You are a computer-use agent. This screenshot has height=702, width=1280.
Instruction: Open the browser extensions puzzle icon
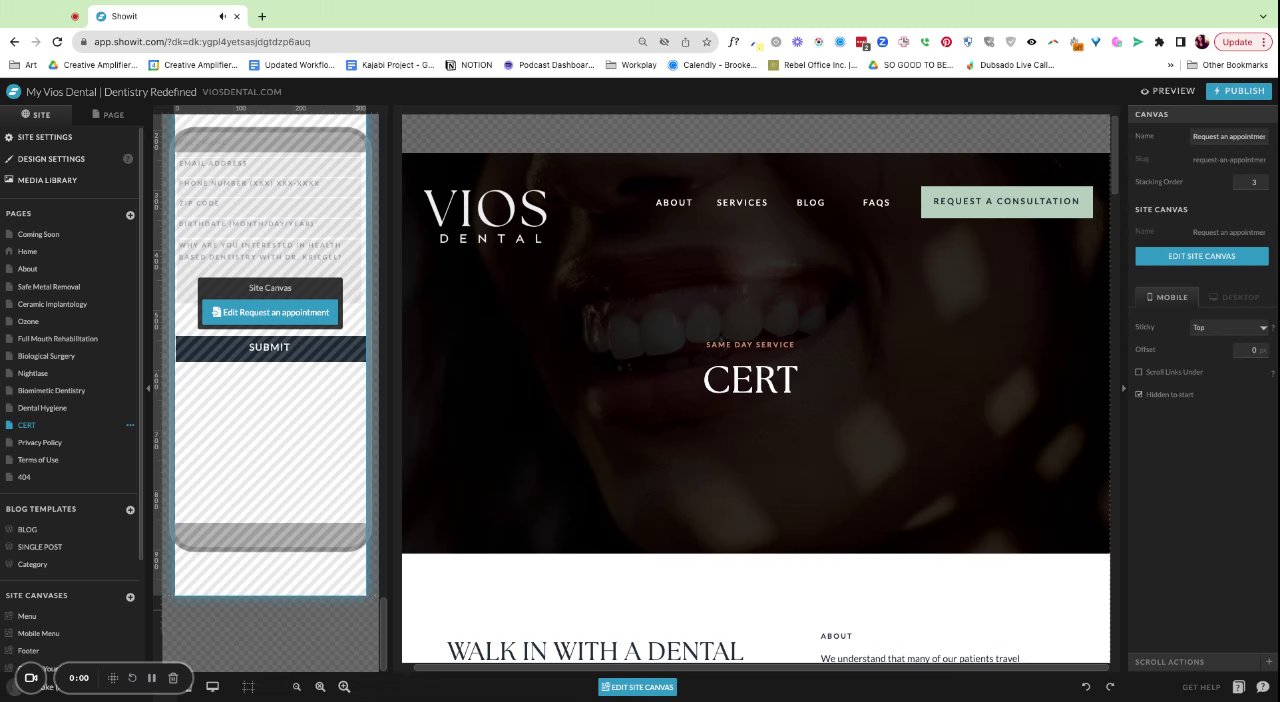[x=1159, y=42]
